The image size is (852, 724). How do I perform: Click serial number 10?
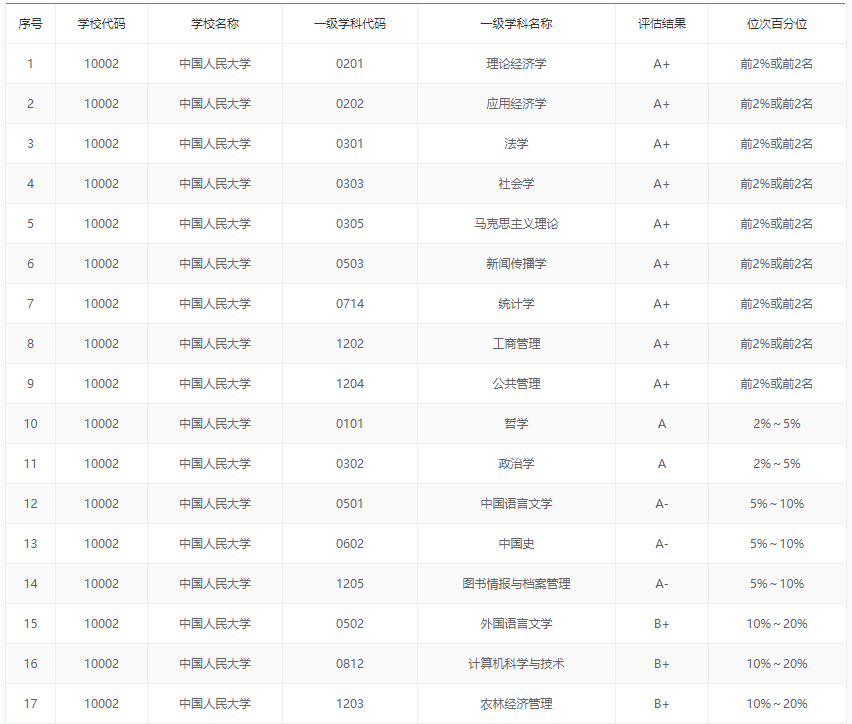click(30, 423)
